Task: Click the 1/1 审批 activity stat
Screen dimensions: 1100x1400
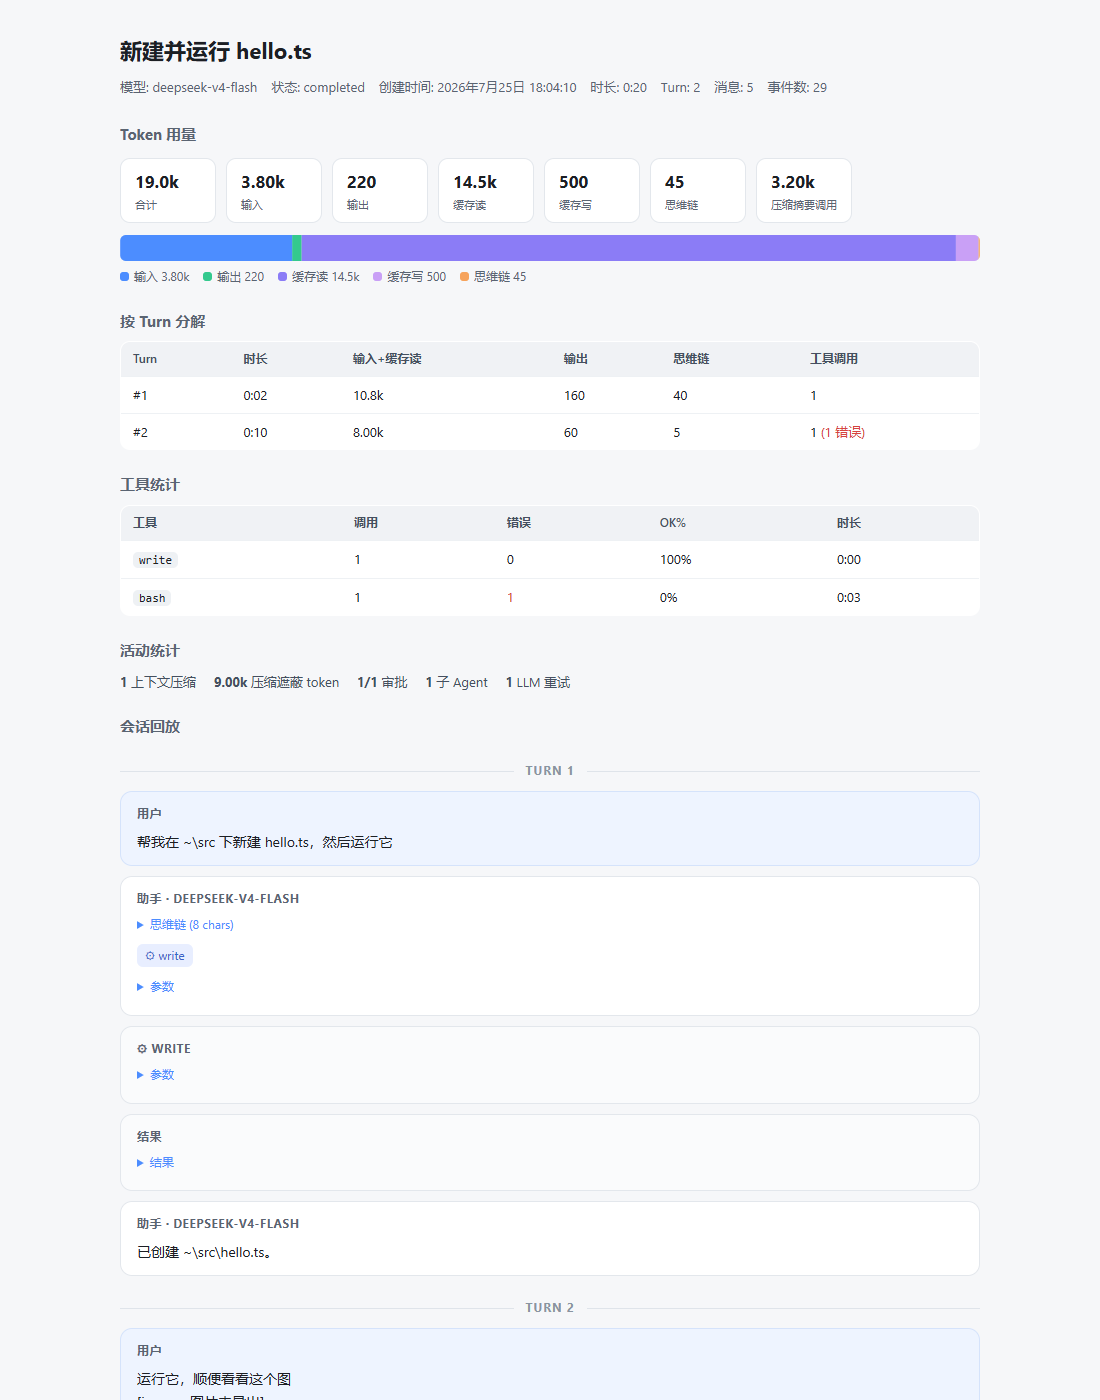Action: click(x=382, y=682)
